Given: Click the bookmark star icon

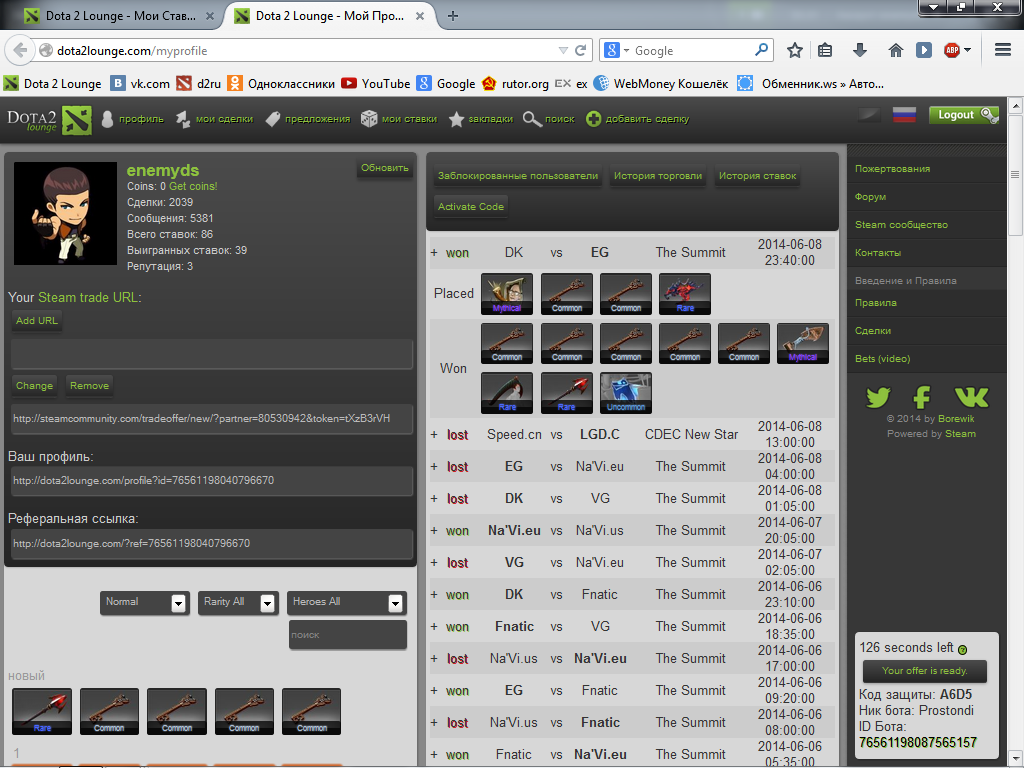Looking at the screenshot, I should pos(794,50).
